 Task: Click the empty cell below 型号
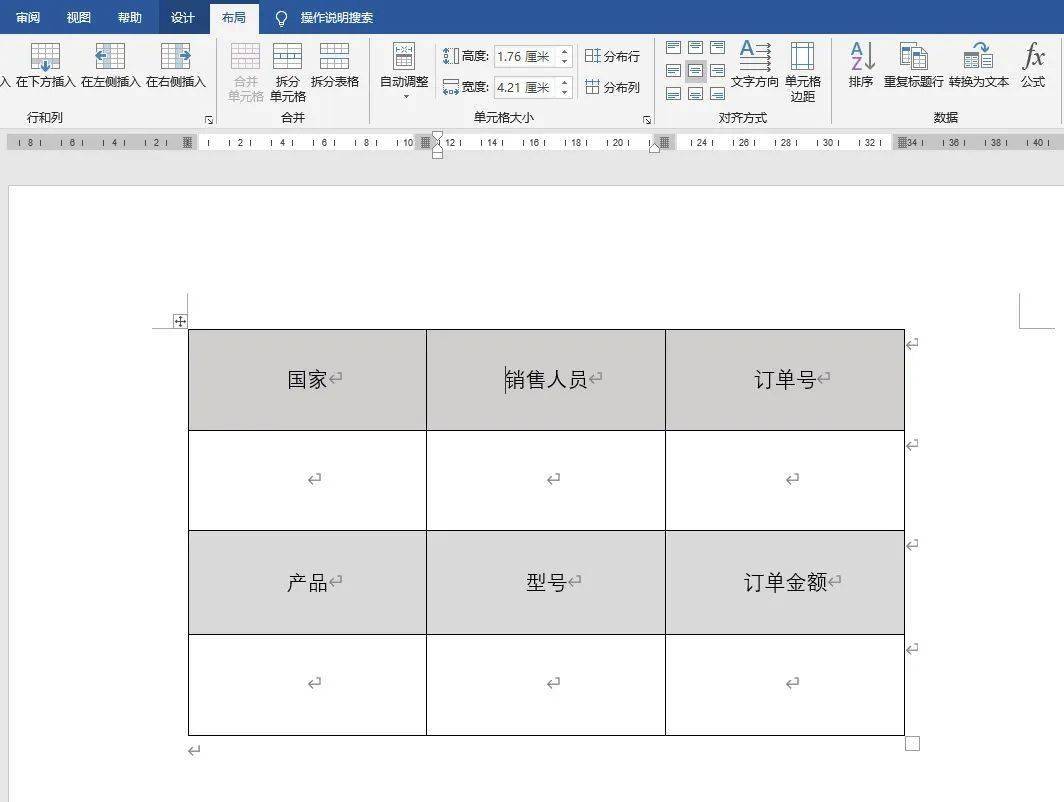click(546, 685)
